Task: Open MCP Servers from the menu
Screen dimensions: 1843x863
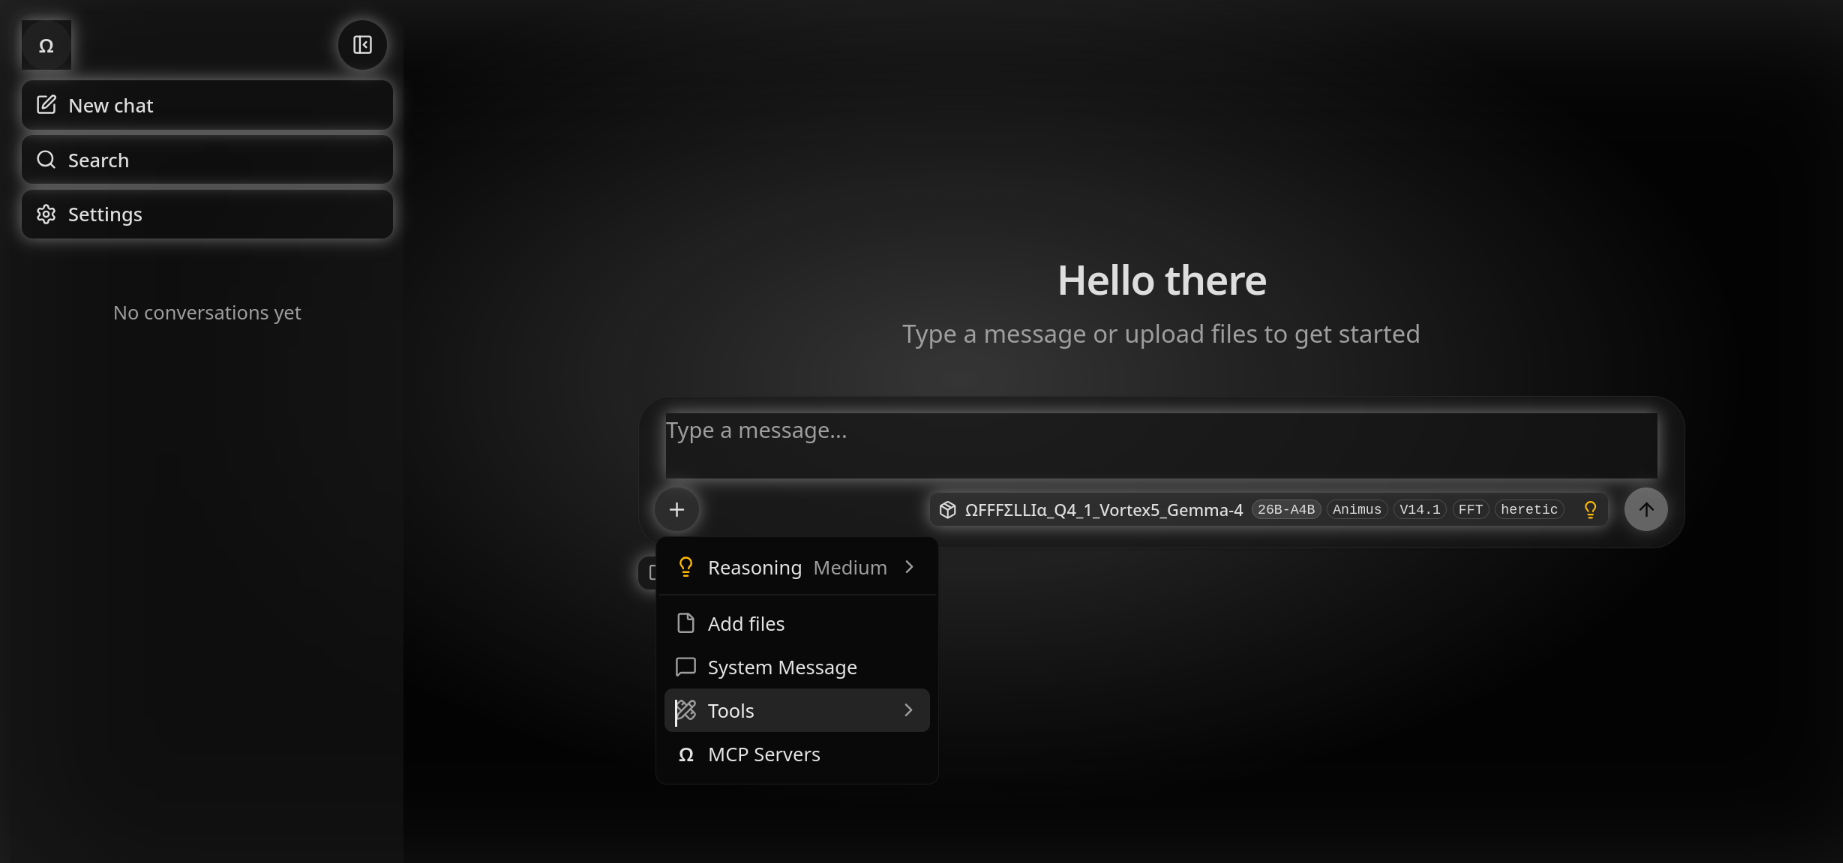Action: tap(797, 754)
